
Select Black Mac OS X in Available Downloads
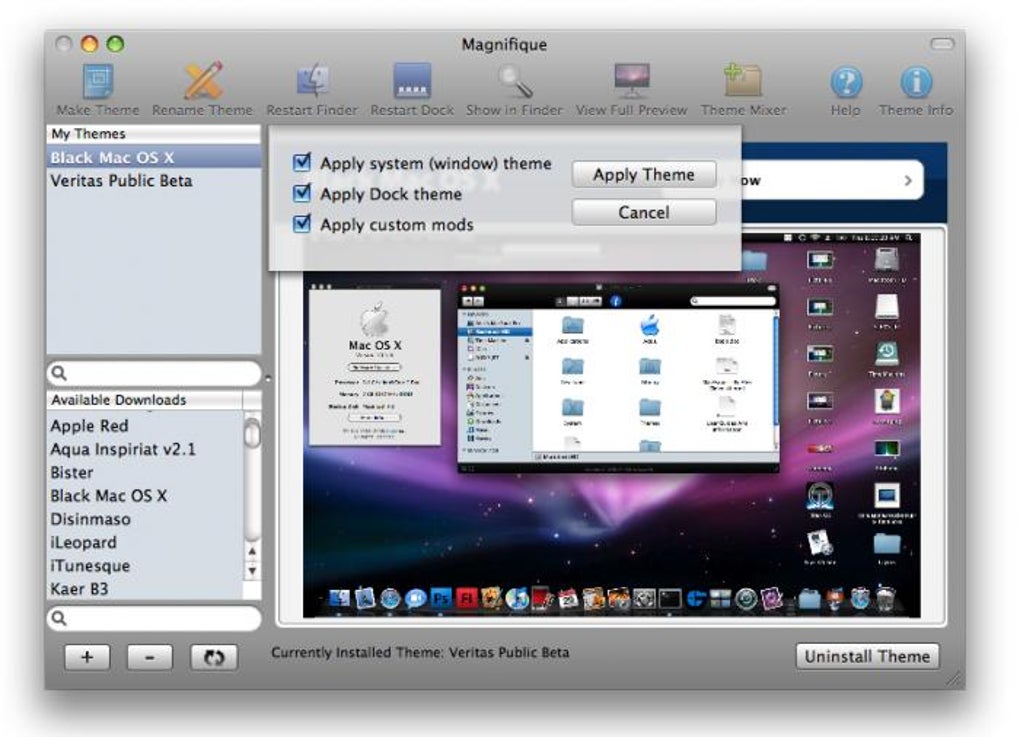pyautogui.click(x=144, y=496)
